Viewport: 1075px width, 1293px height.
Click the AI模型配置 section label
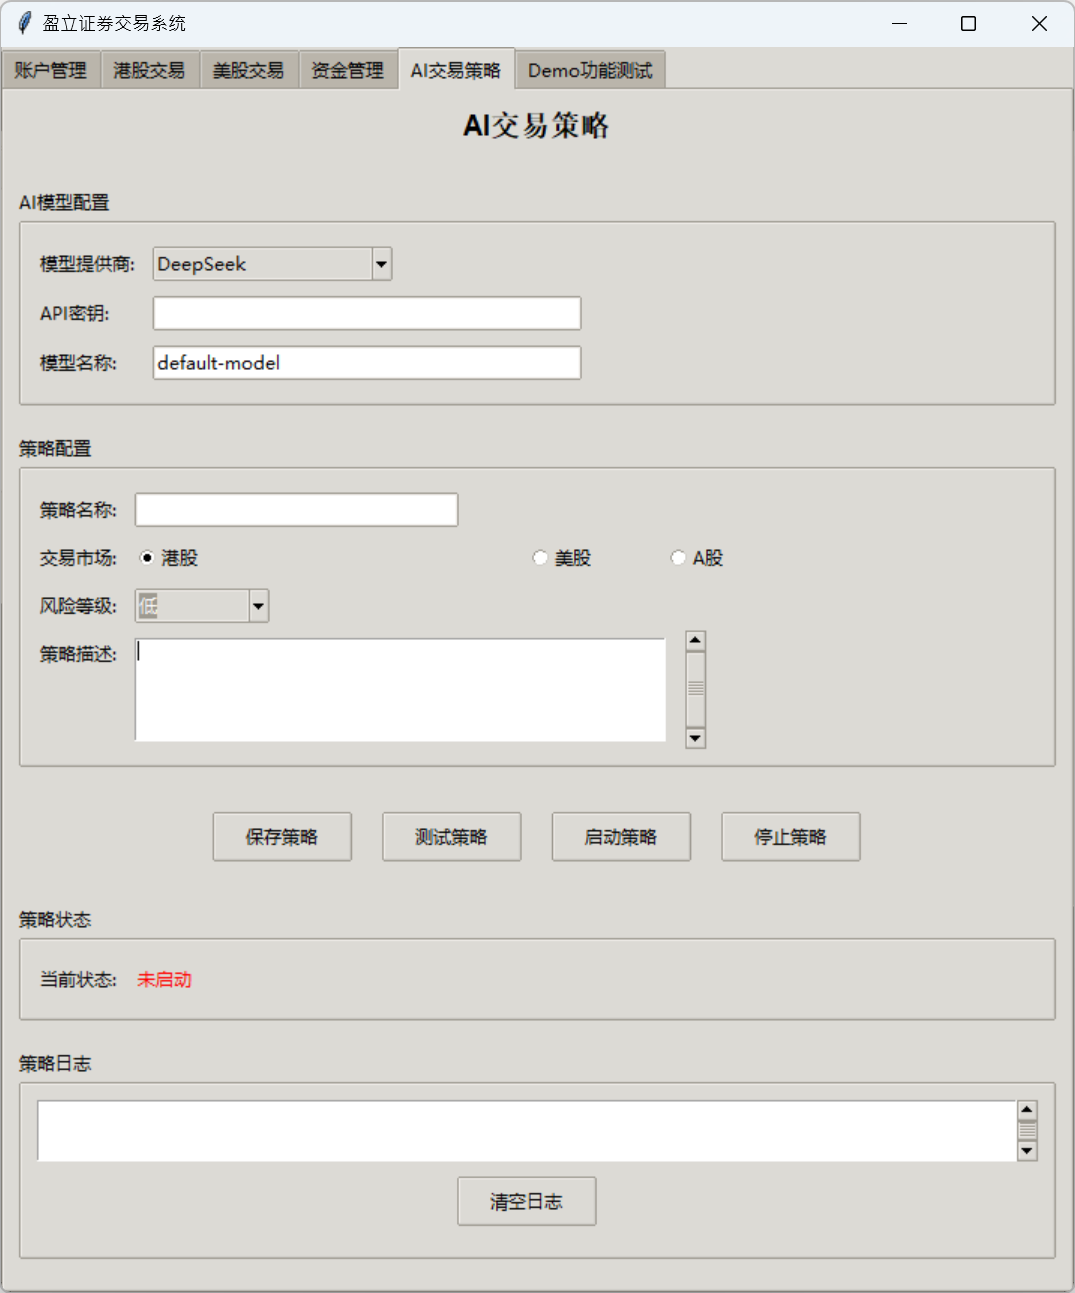pyautogui.click(x=64, y=202)
